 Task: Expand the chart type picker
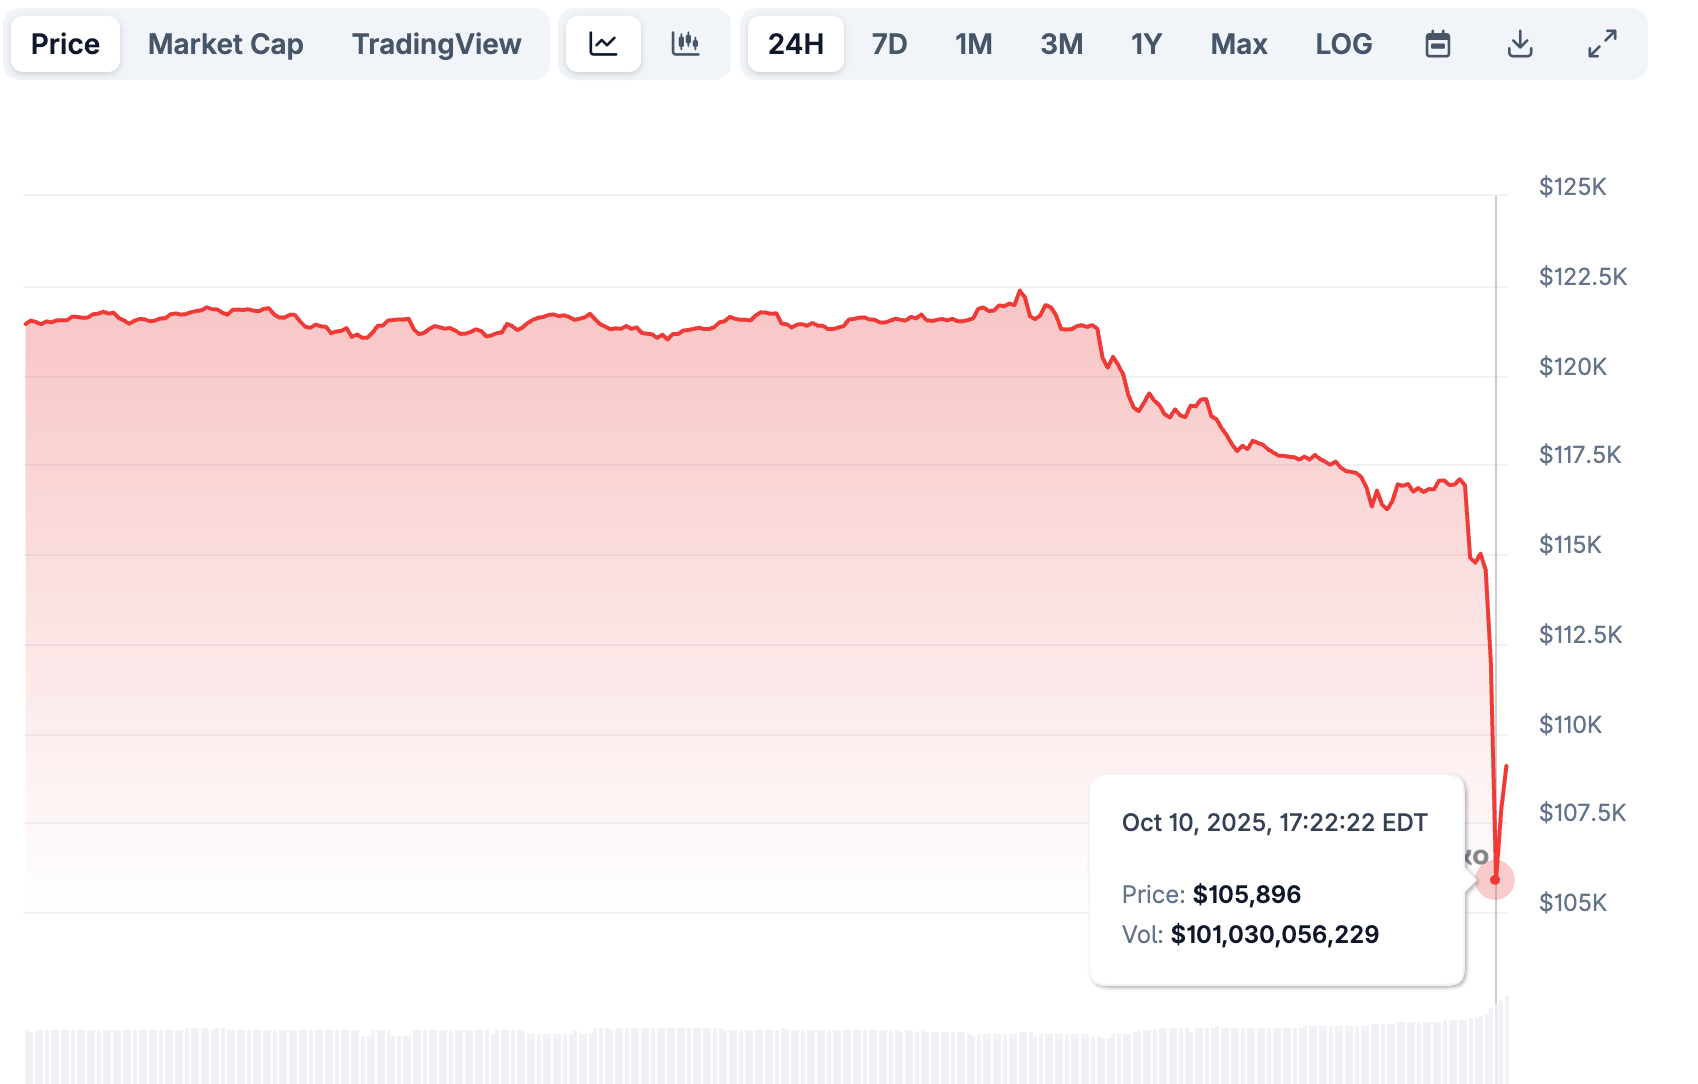[645, 43]
